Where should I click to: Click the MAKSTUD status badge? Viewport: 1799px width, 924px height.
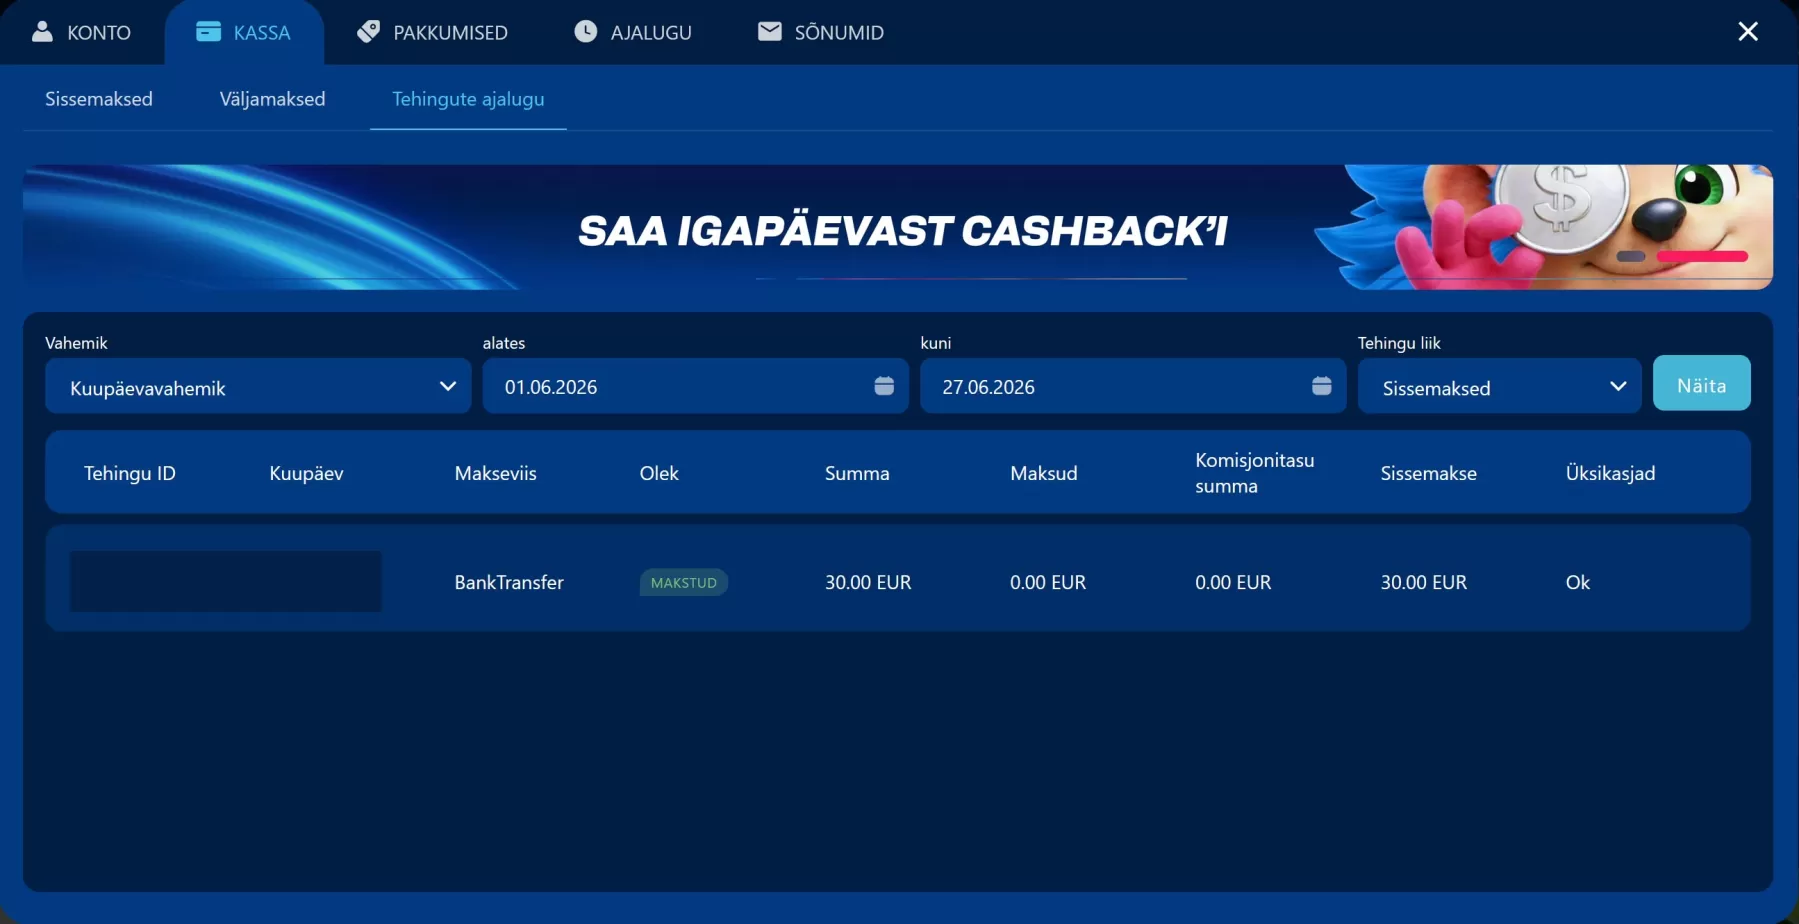[x=684, y=582]
